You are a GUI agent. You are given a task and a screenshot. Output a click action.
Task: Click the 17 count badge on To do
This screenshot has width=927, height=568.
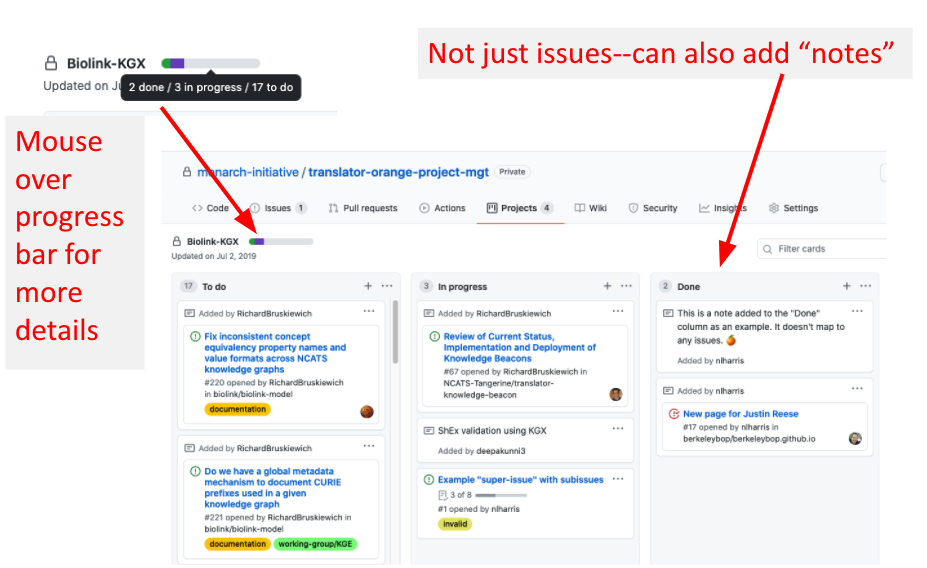188,286
